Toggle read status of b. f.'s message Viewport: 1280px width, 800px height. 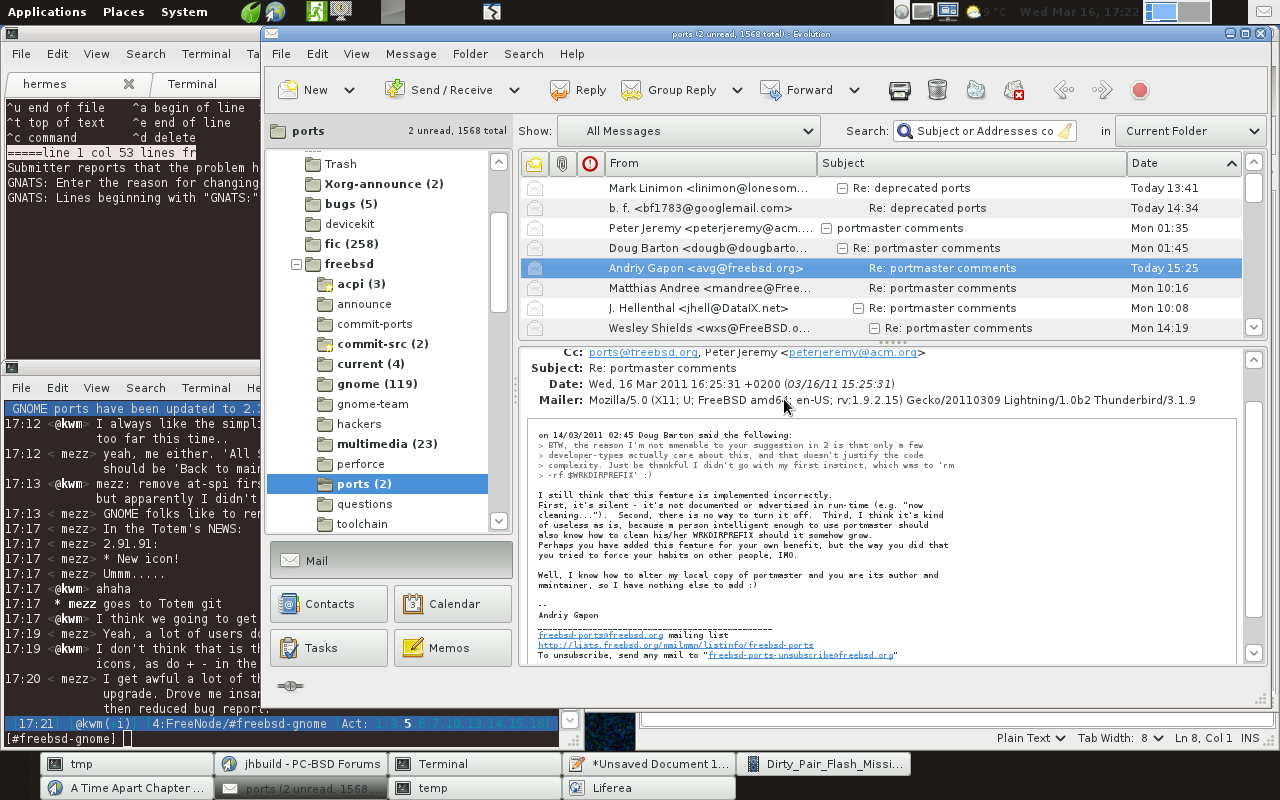[535, 208]
